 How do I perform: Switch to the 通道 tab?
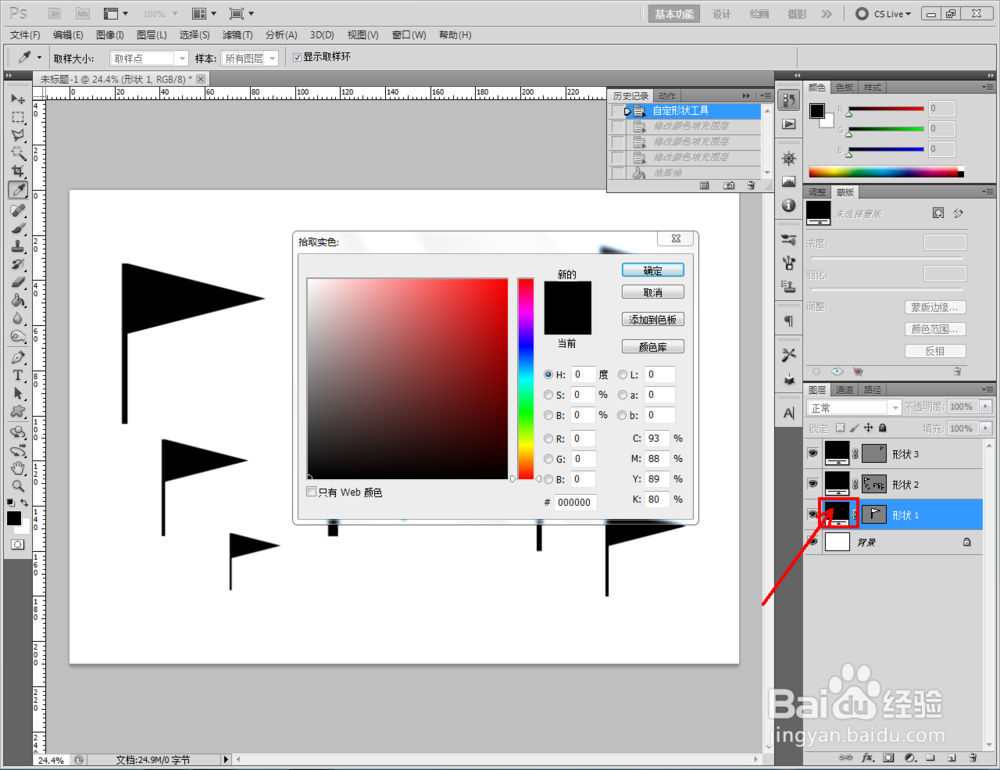[x=844, y=389]
